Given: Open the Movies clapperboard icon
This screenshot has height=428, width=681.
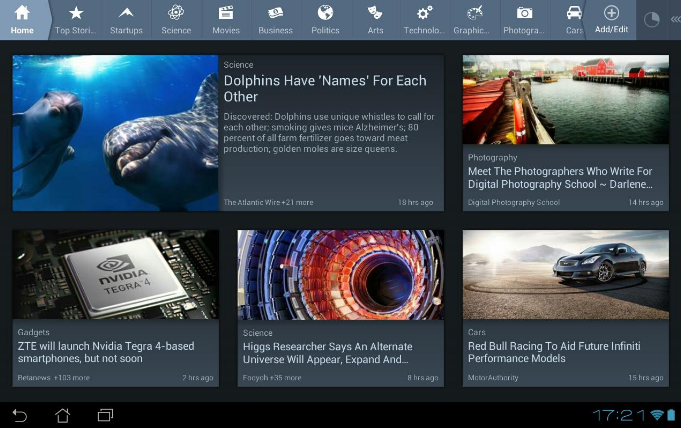Looking at the screenshot, I should point(226,13).
